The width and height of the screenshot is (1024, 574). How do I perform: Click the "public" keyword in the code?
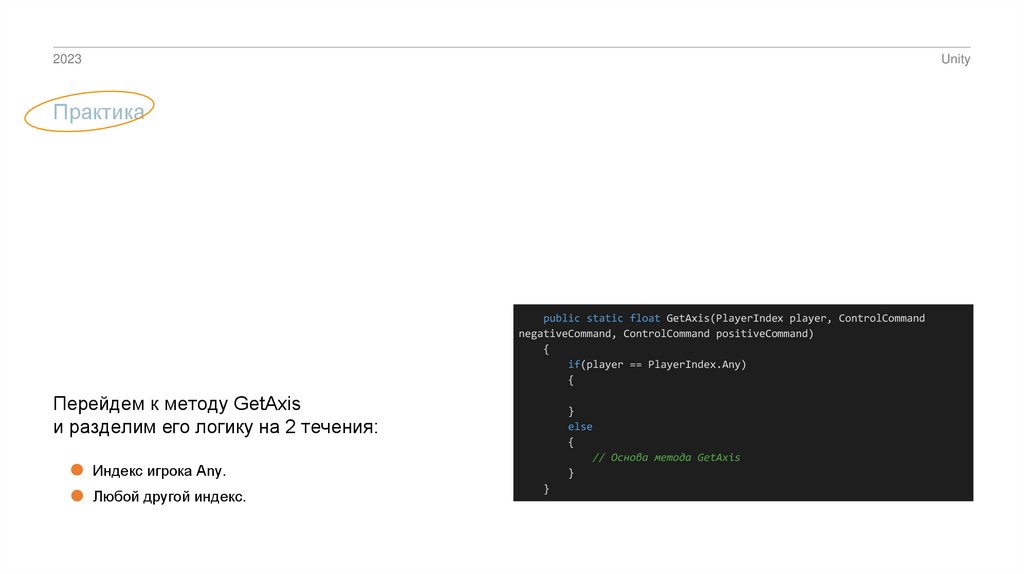point(562,318)
